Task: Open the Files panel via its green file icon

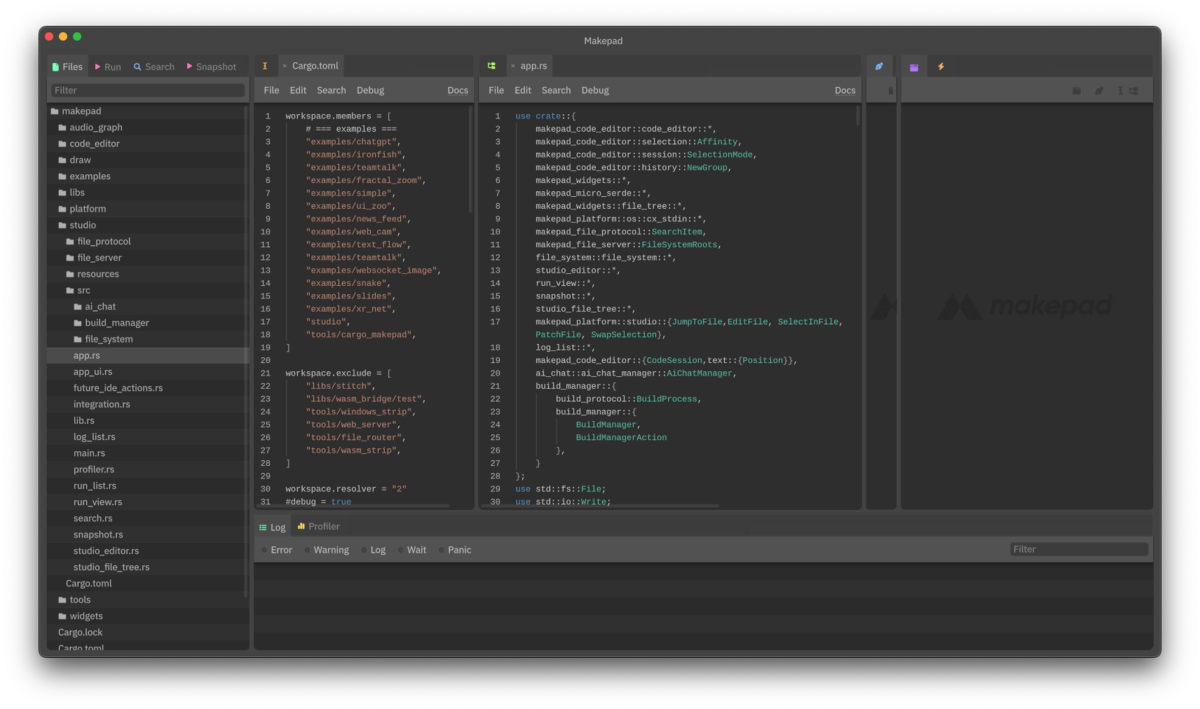Action: (56, 67)
